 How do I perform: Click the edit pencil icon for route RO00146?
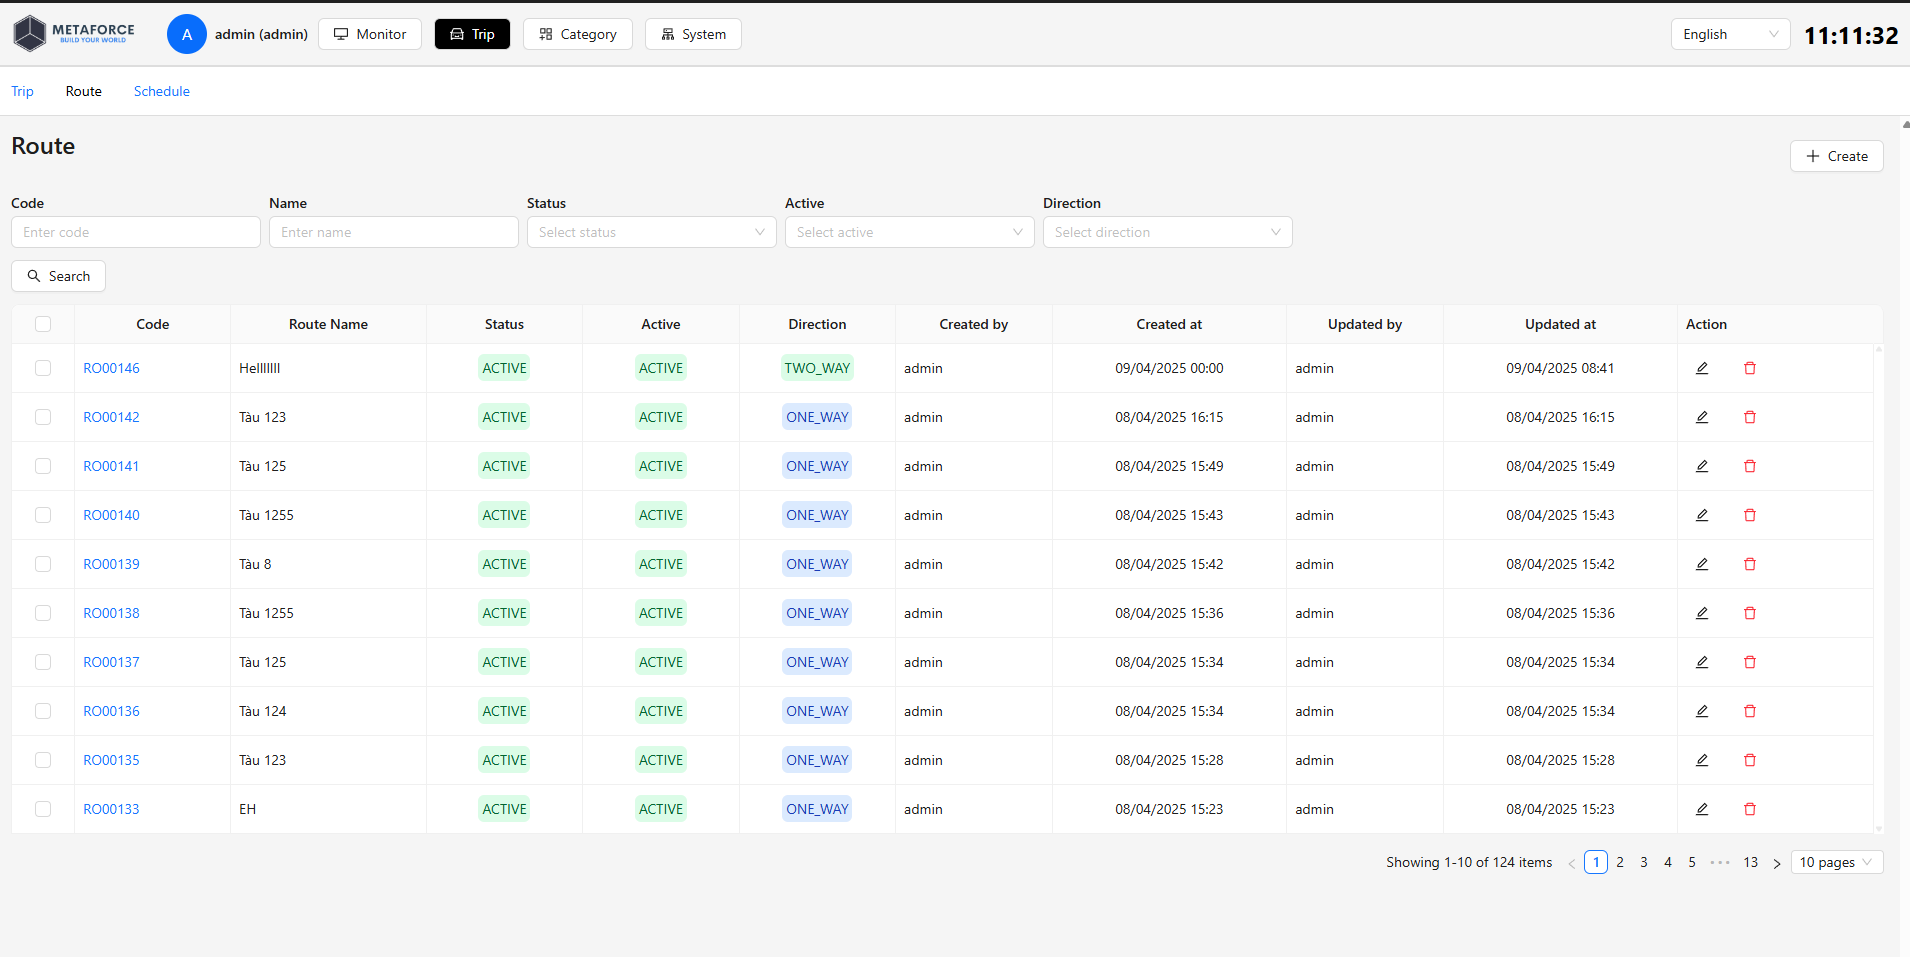(1701, 368)
